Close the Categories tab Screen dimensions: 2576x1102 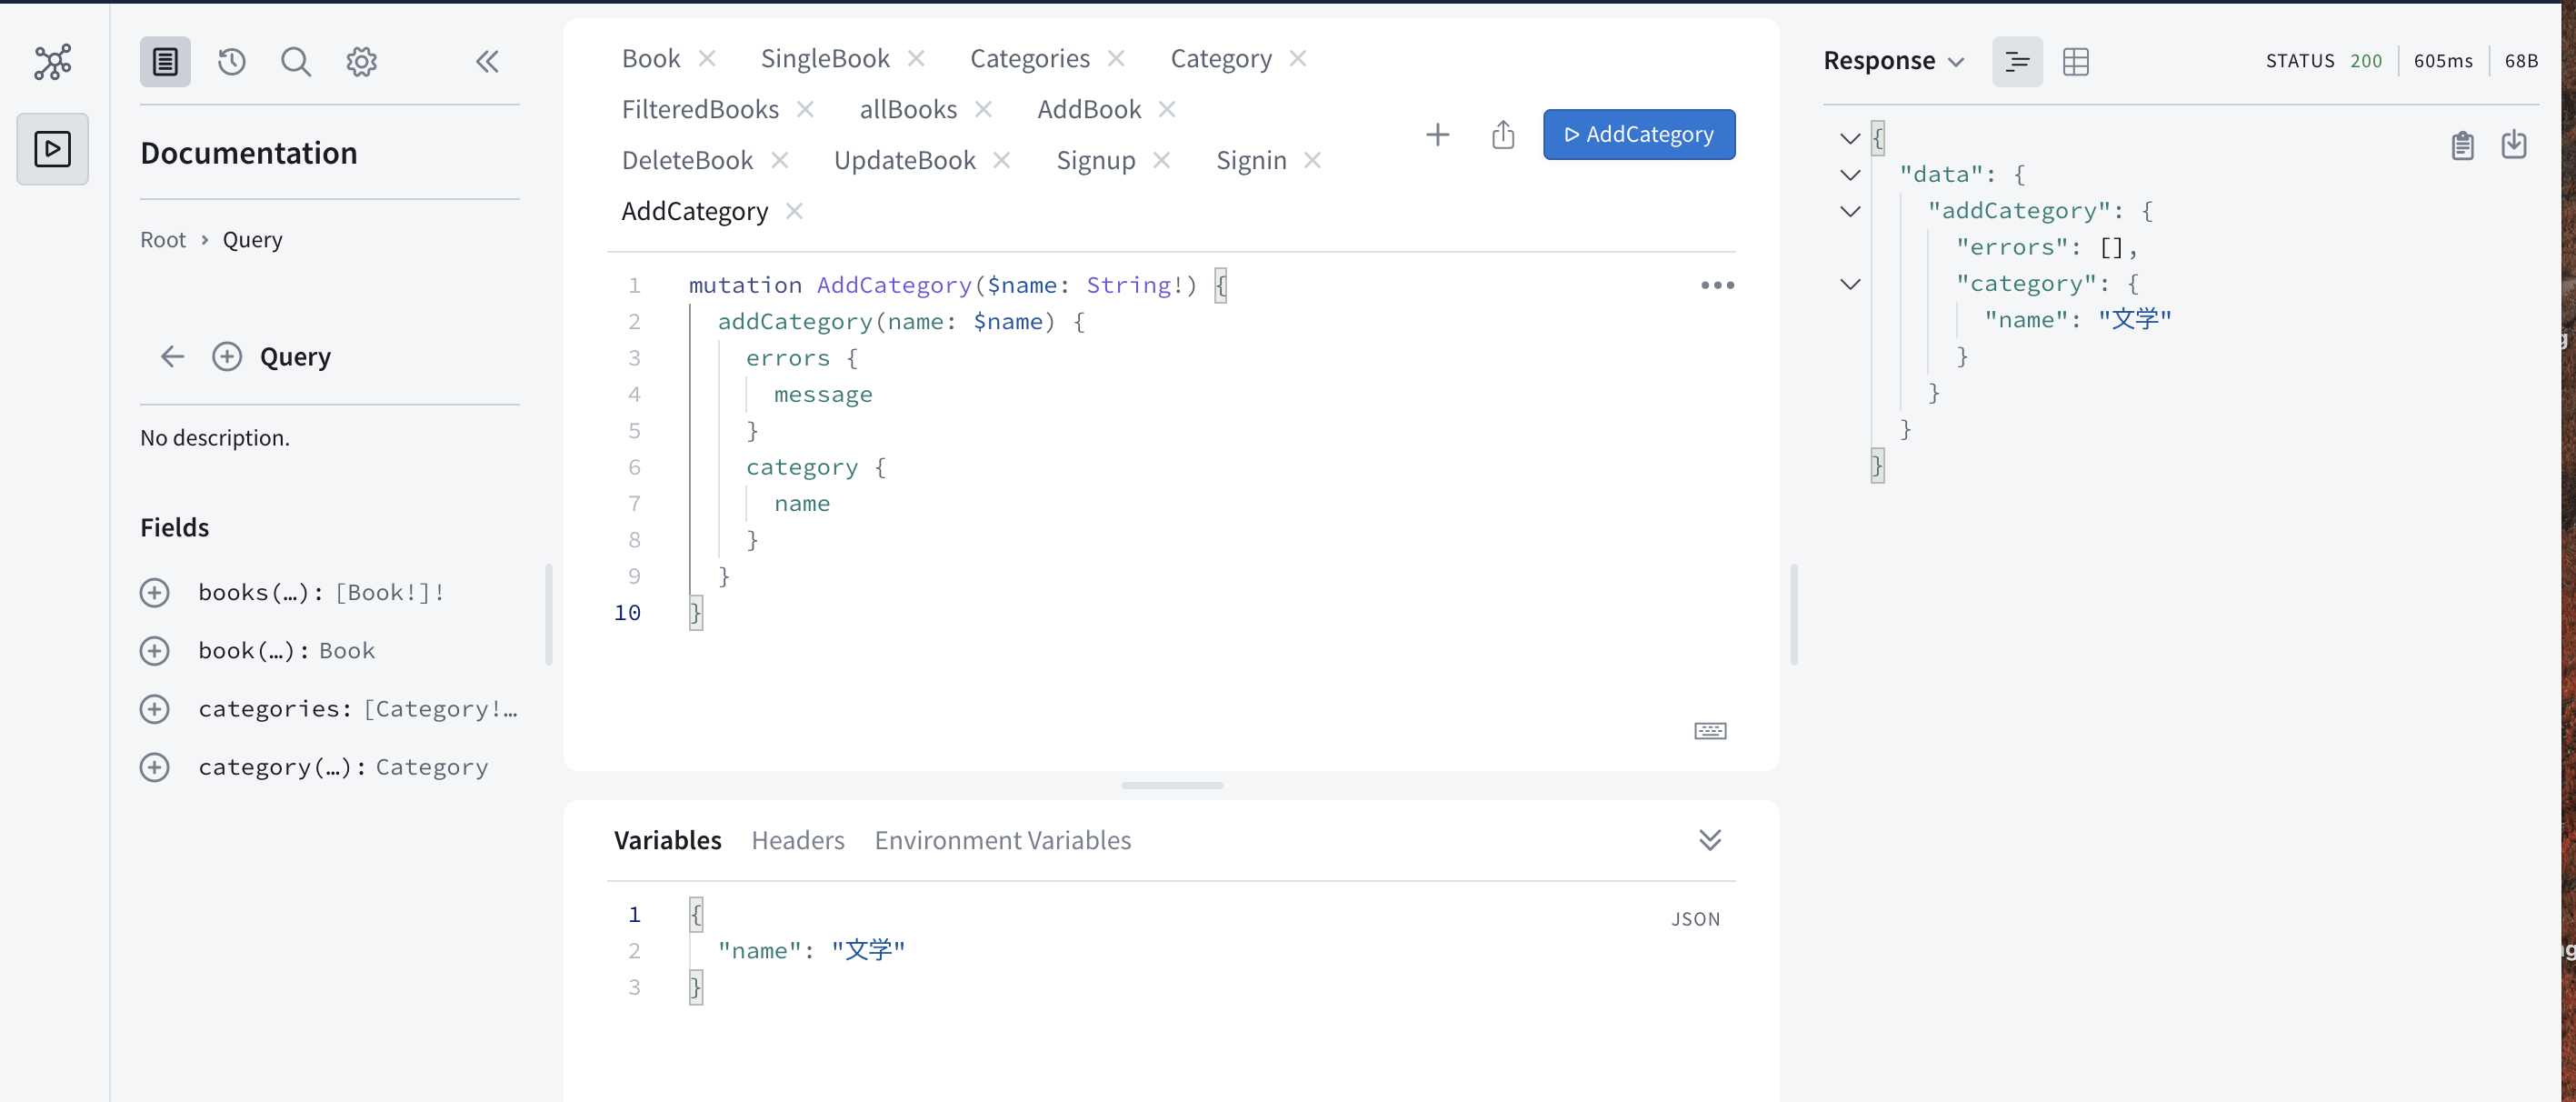tap(1116, 58)
